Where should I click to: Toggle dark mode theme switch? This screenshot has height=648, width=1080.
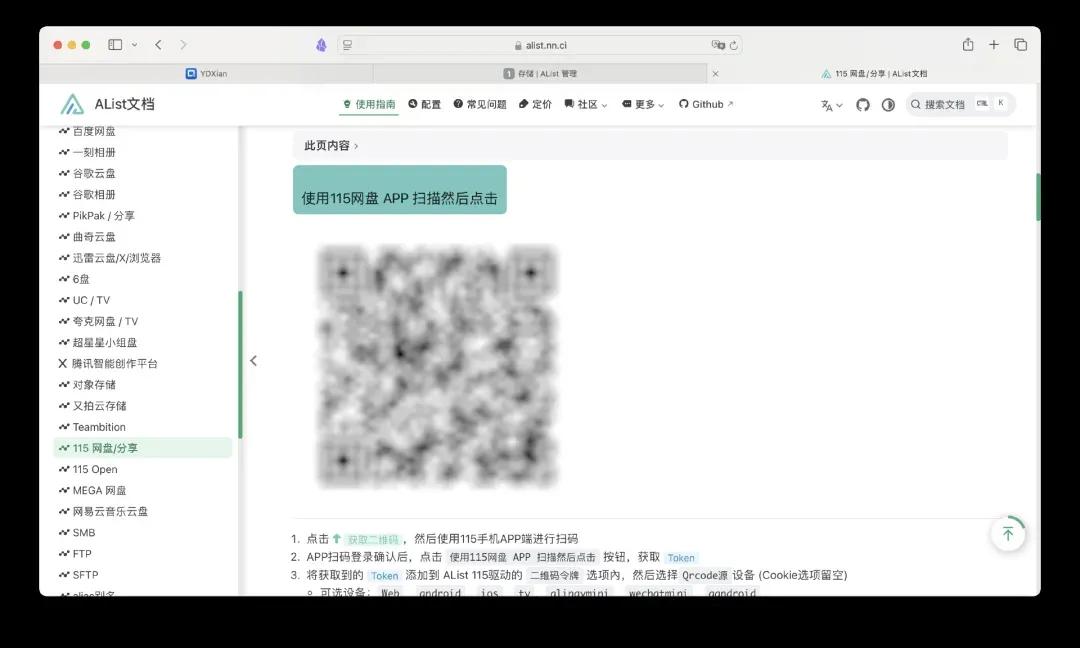[888, 105]
